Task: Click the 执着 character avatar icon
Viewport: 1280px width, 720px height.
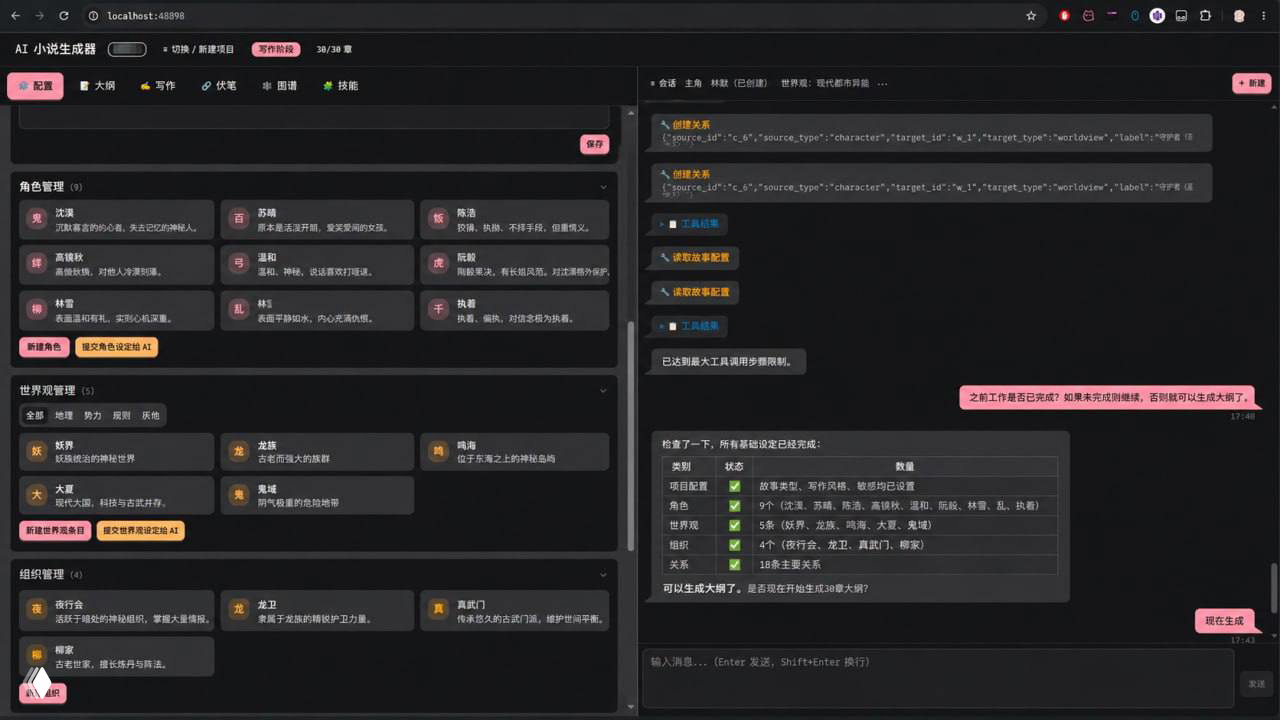Action: click(x=438, y=310)
